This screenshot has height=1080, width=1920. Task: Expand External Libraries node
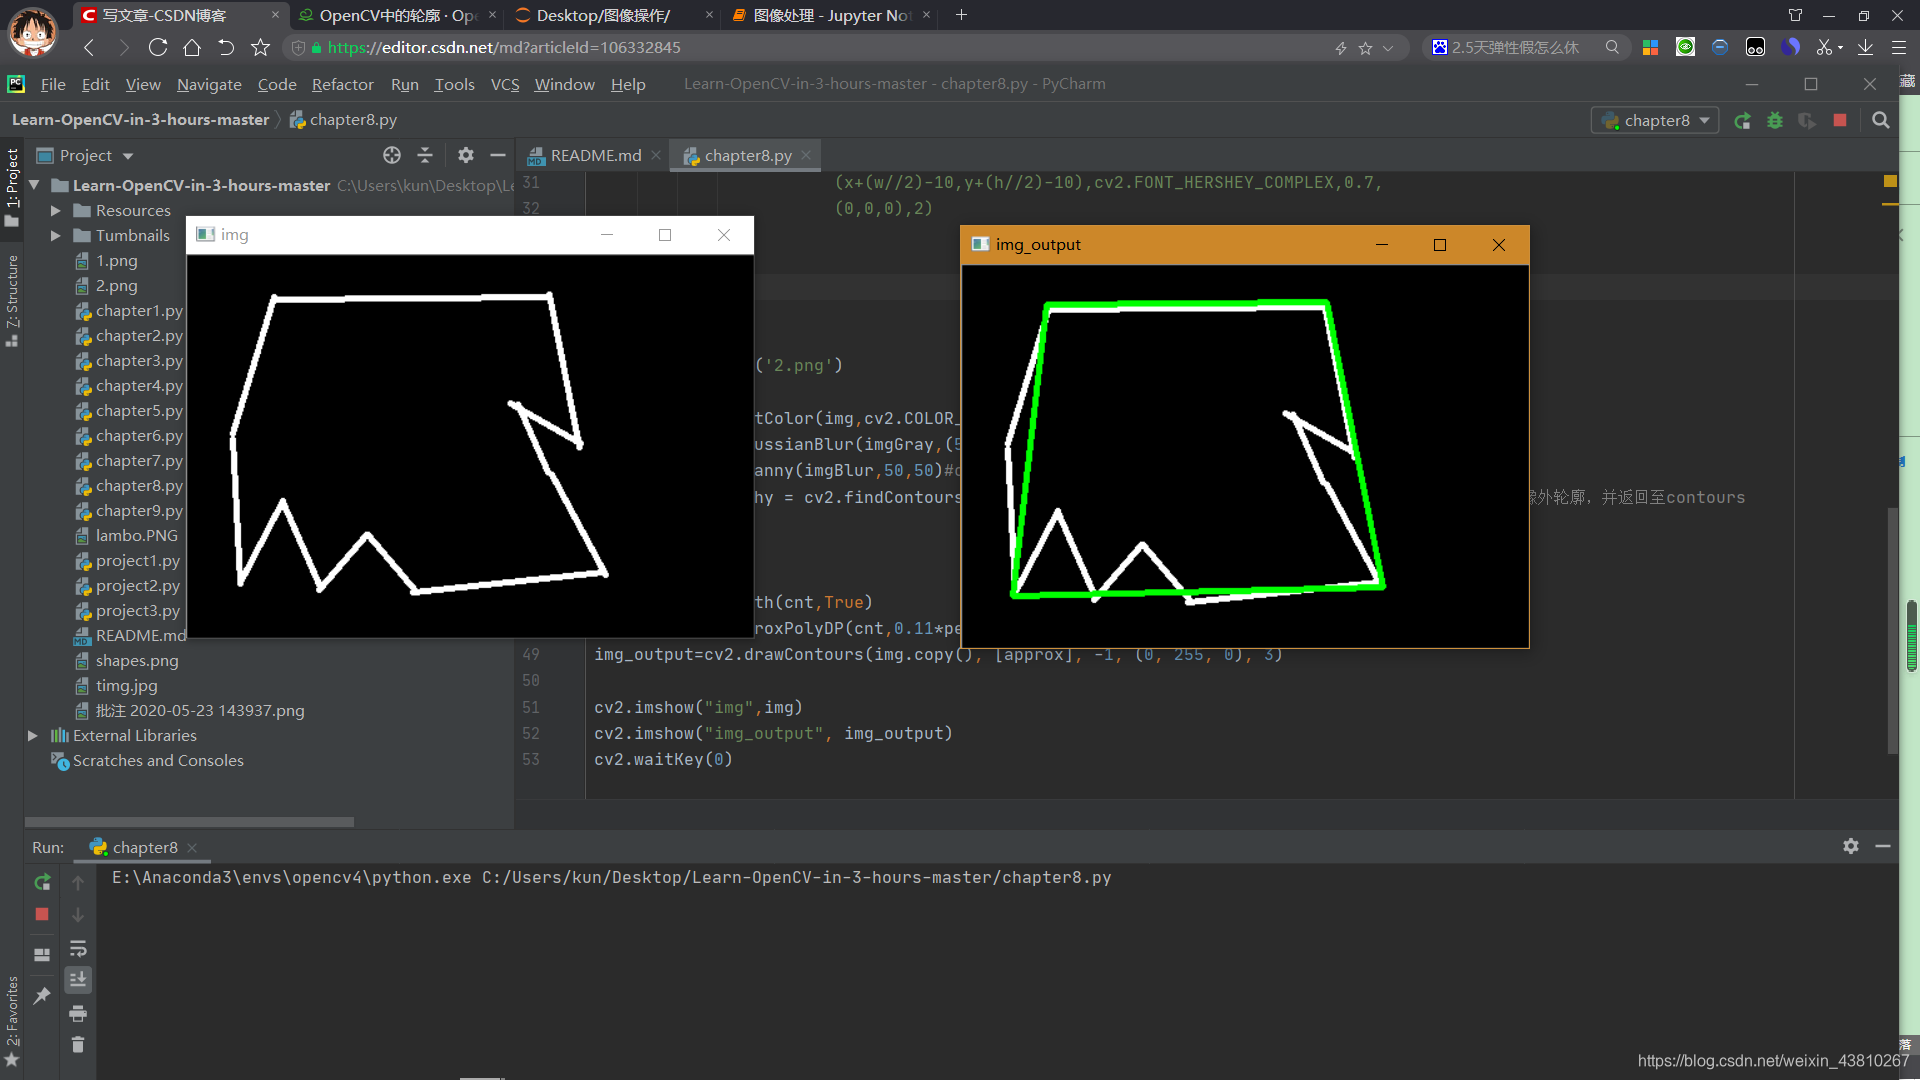tap(33, 736)
